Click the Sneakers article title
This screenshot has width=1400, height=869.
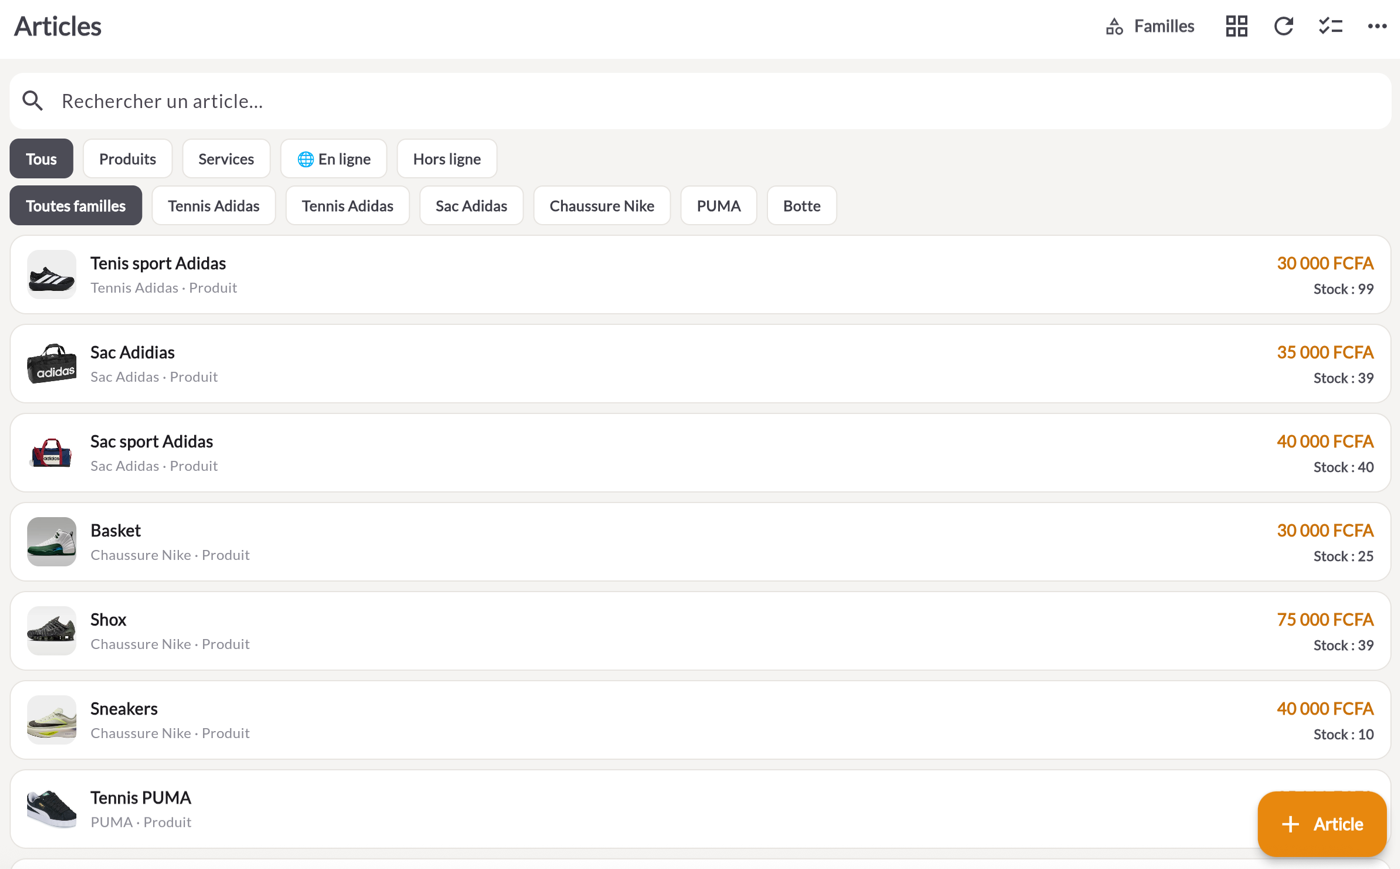pyautogui.click(x=124, y=708)
